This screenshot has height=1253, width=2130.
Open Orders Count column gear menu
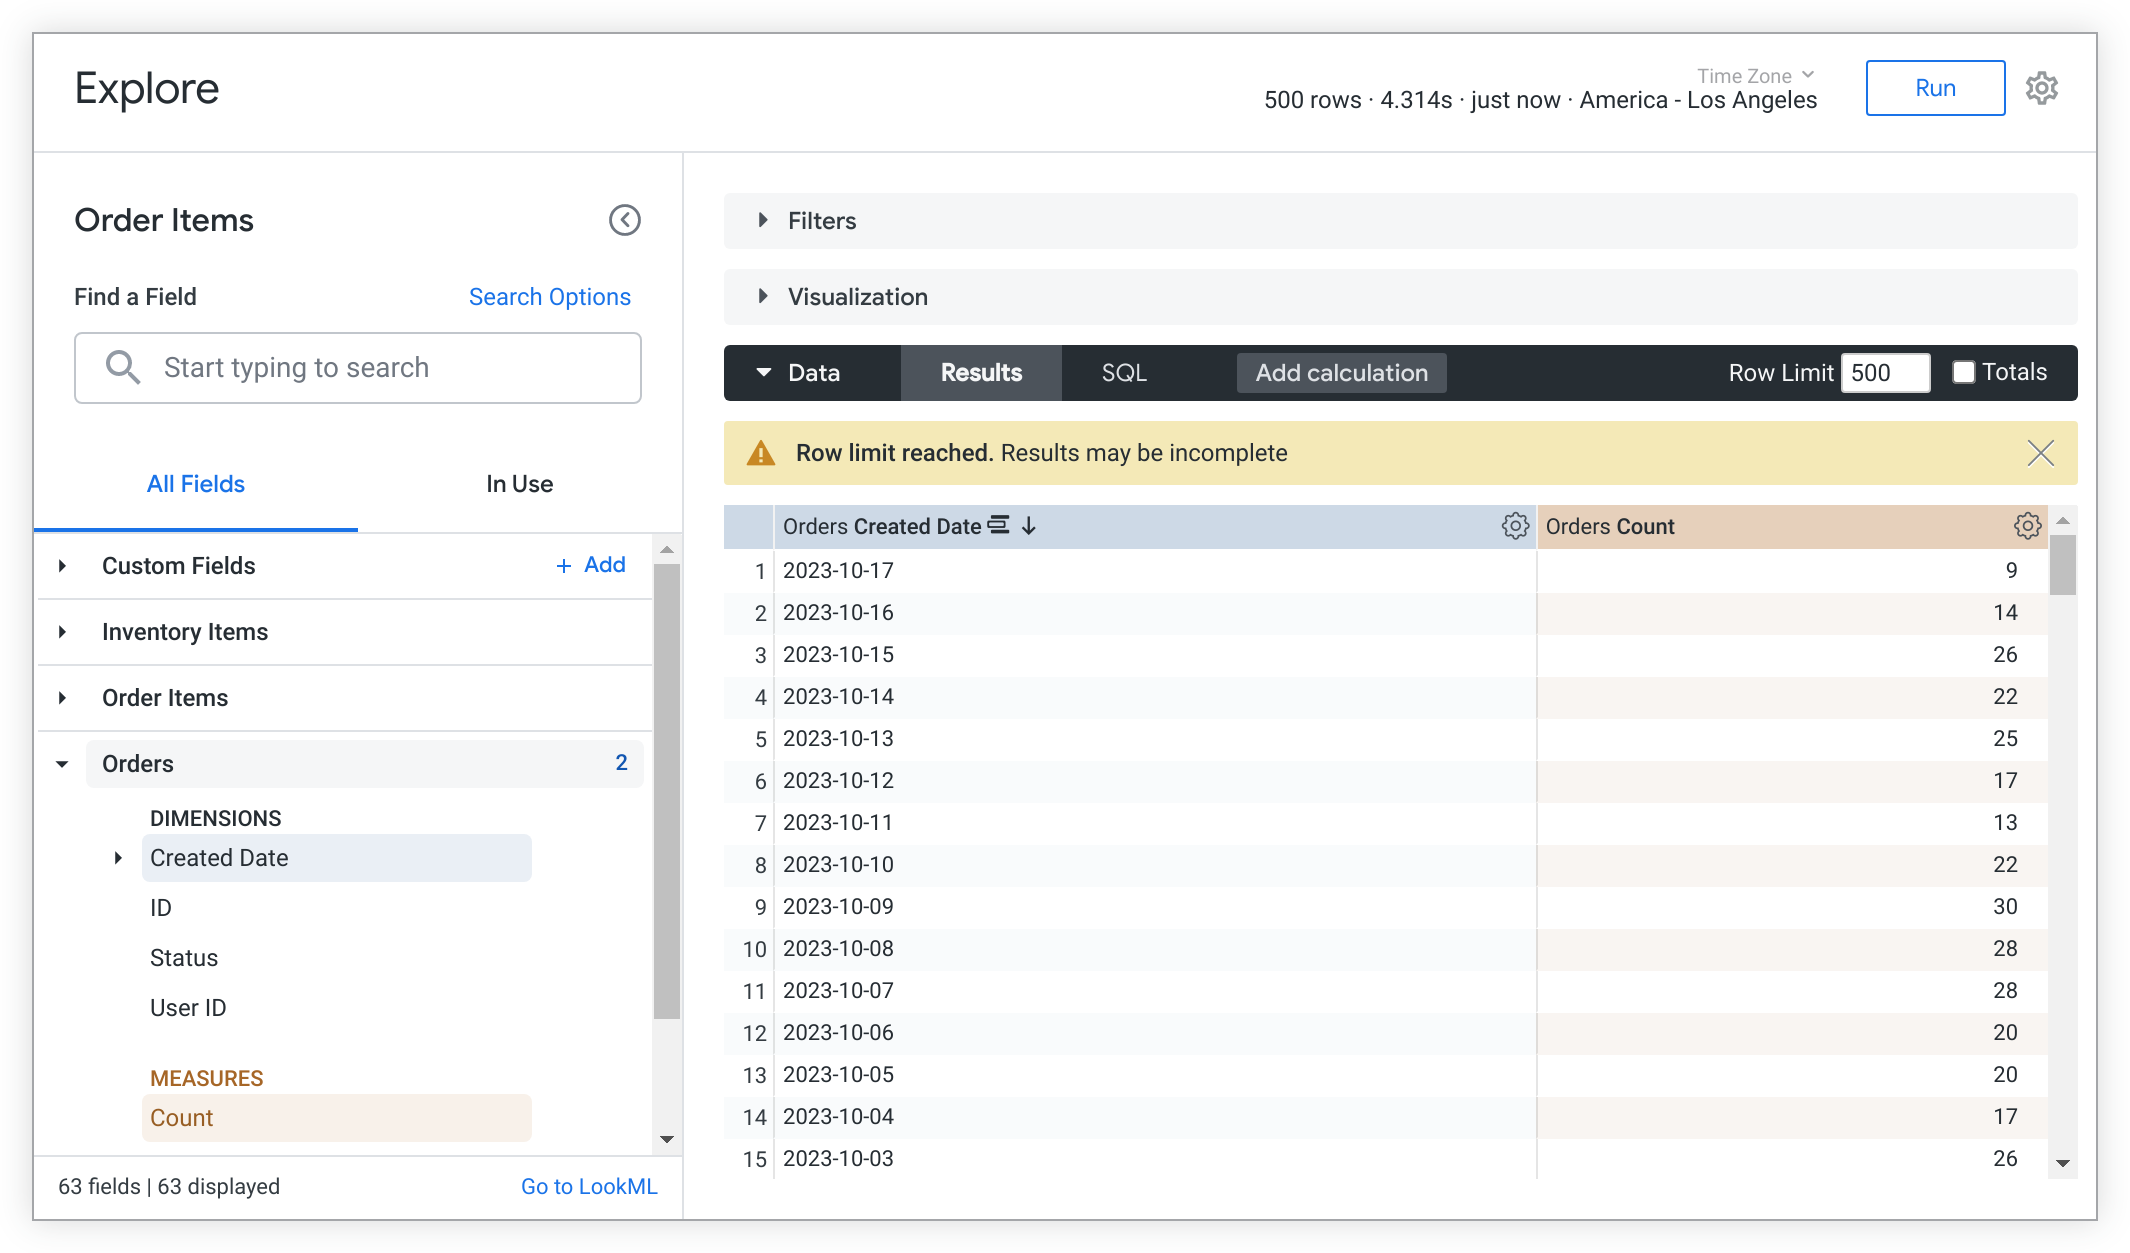(2027, 526)
